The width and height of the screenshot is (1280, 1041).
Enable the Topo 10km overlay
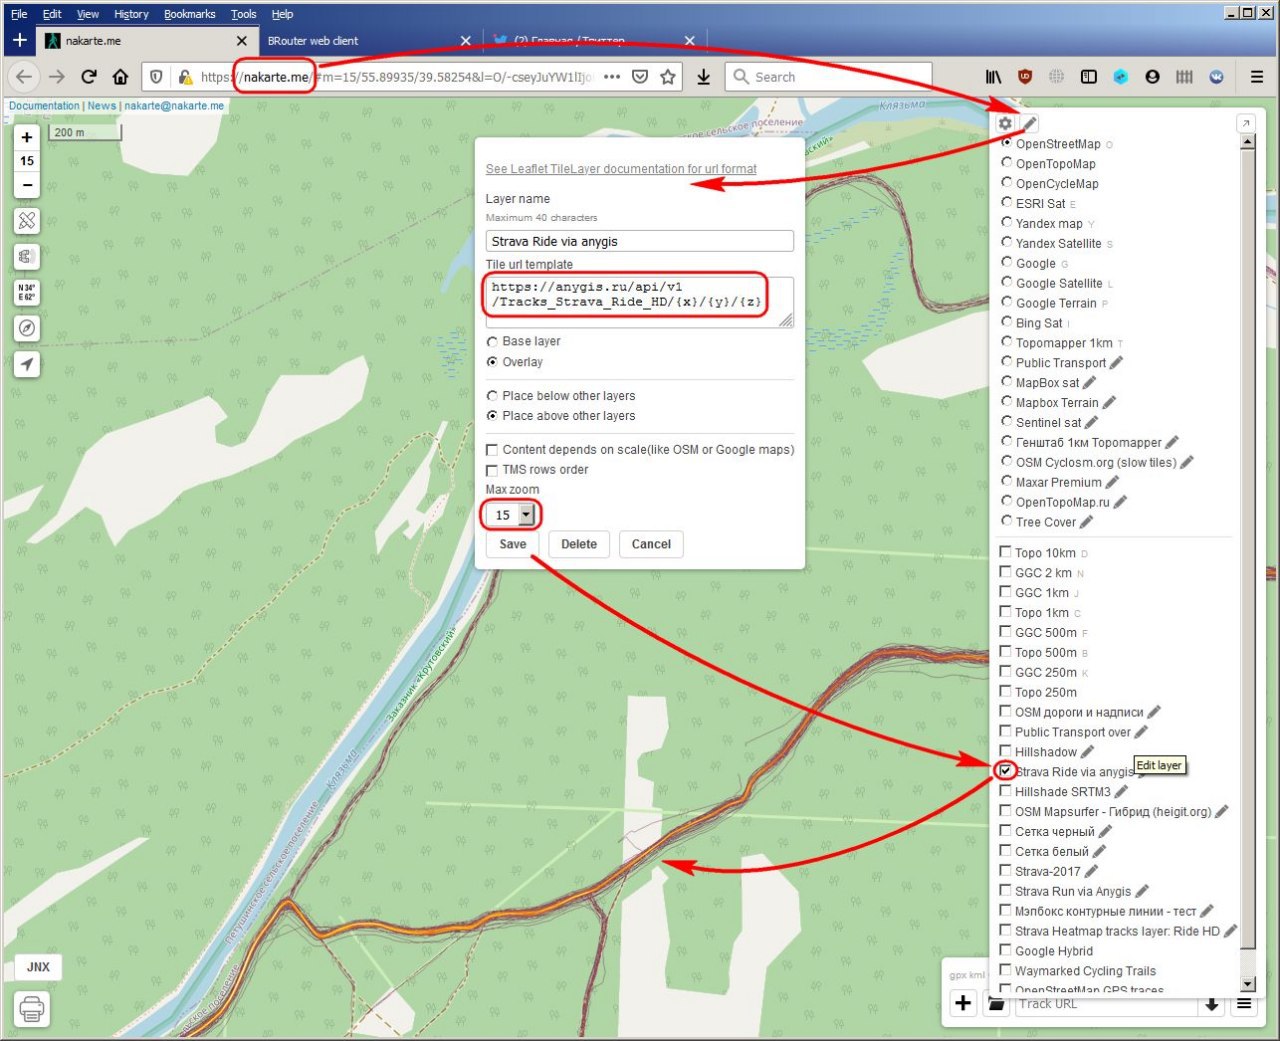[1006, 552]
